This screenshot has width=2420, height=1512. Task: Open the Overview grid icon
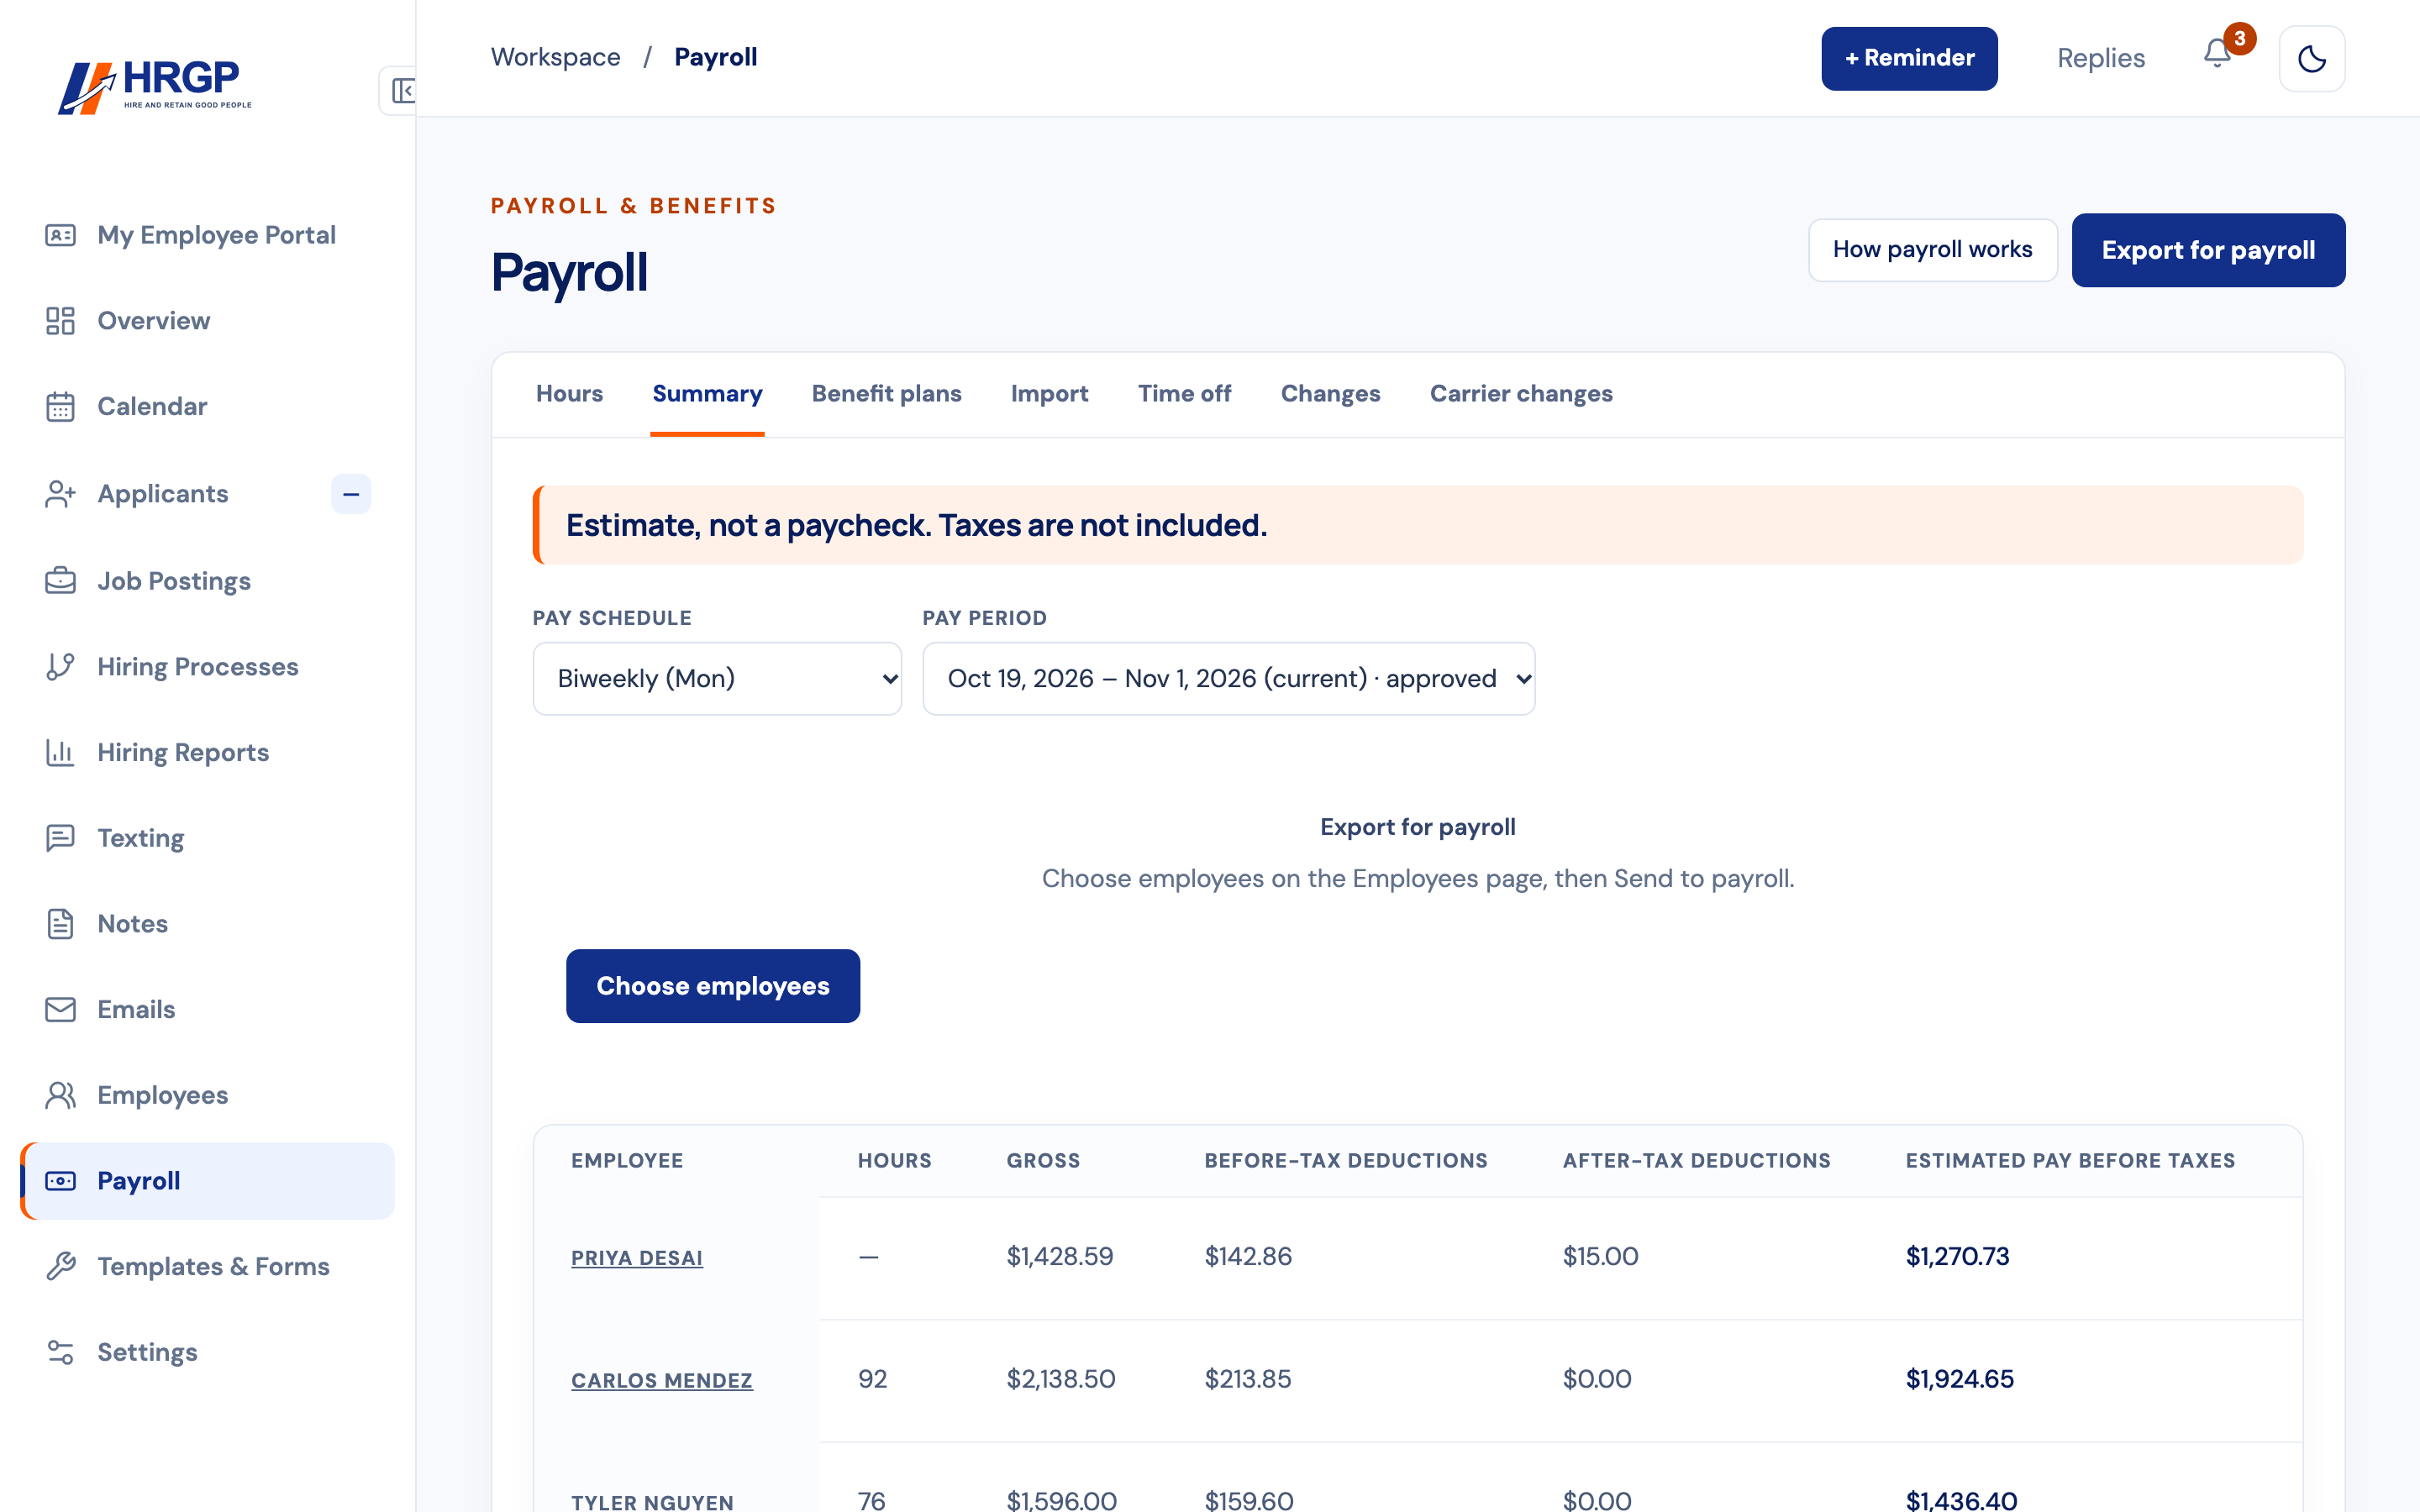tap(60, 321)
